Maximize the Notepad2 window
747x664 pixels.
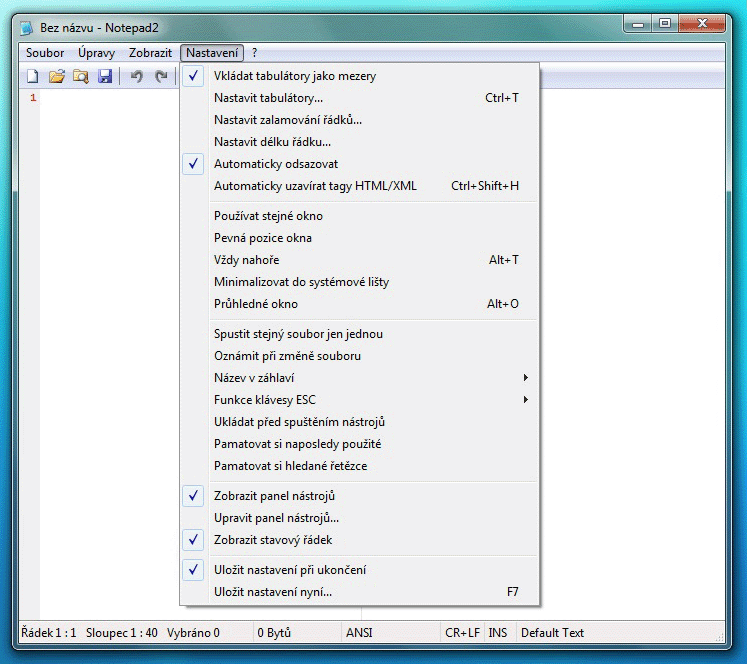tap(665, 24)
